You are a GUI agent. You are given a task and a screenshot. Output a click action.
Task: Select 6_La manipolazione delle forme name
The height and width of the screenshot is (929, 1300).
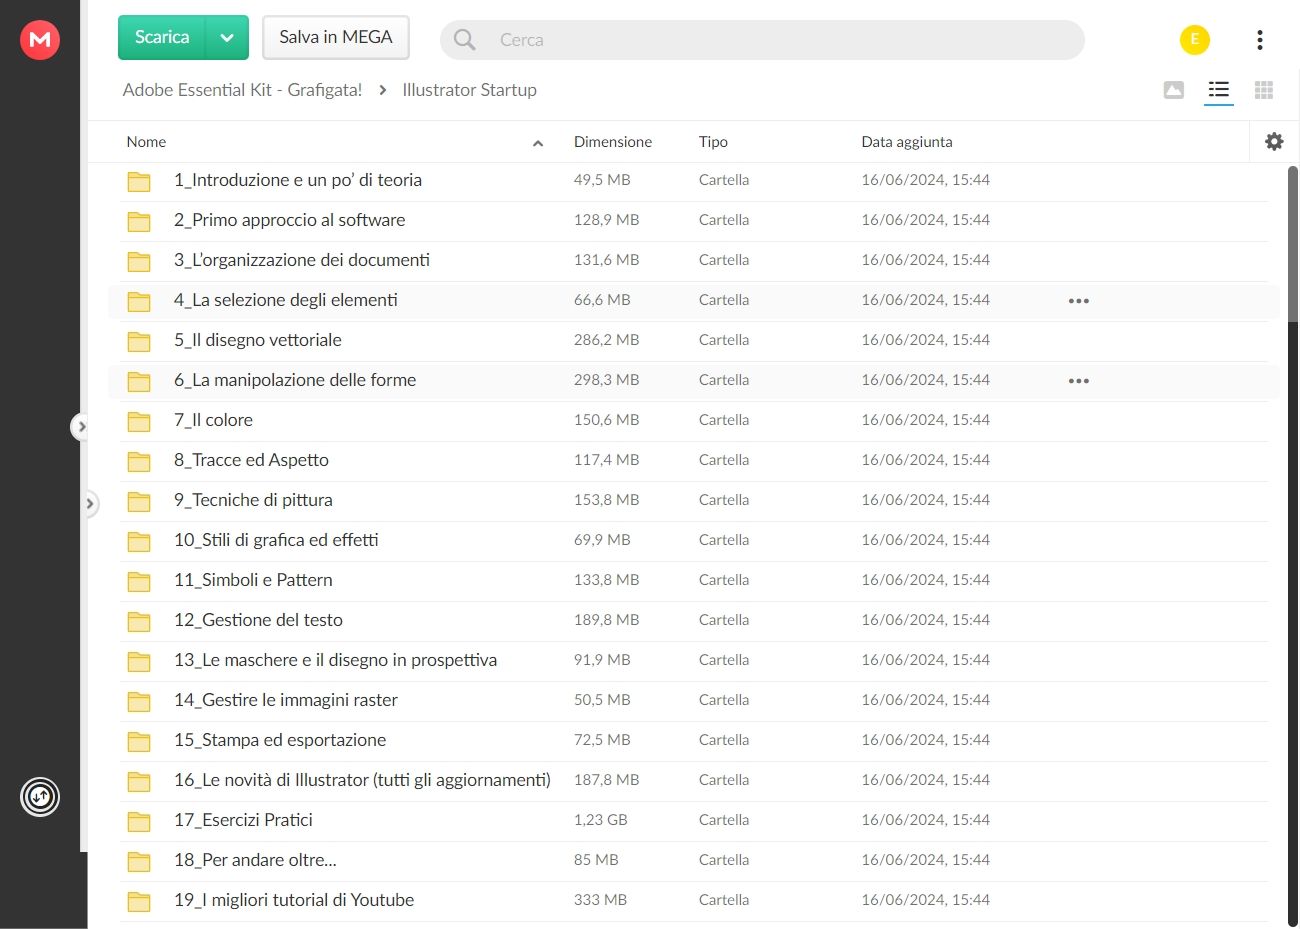pos(295,380)
